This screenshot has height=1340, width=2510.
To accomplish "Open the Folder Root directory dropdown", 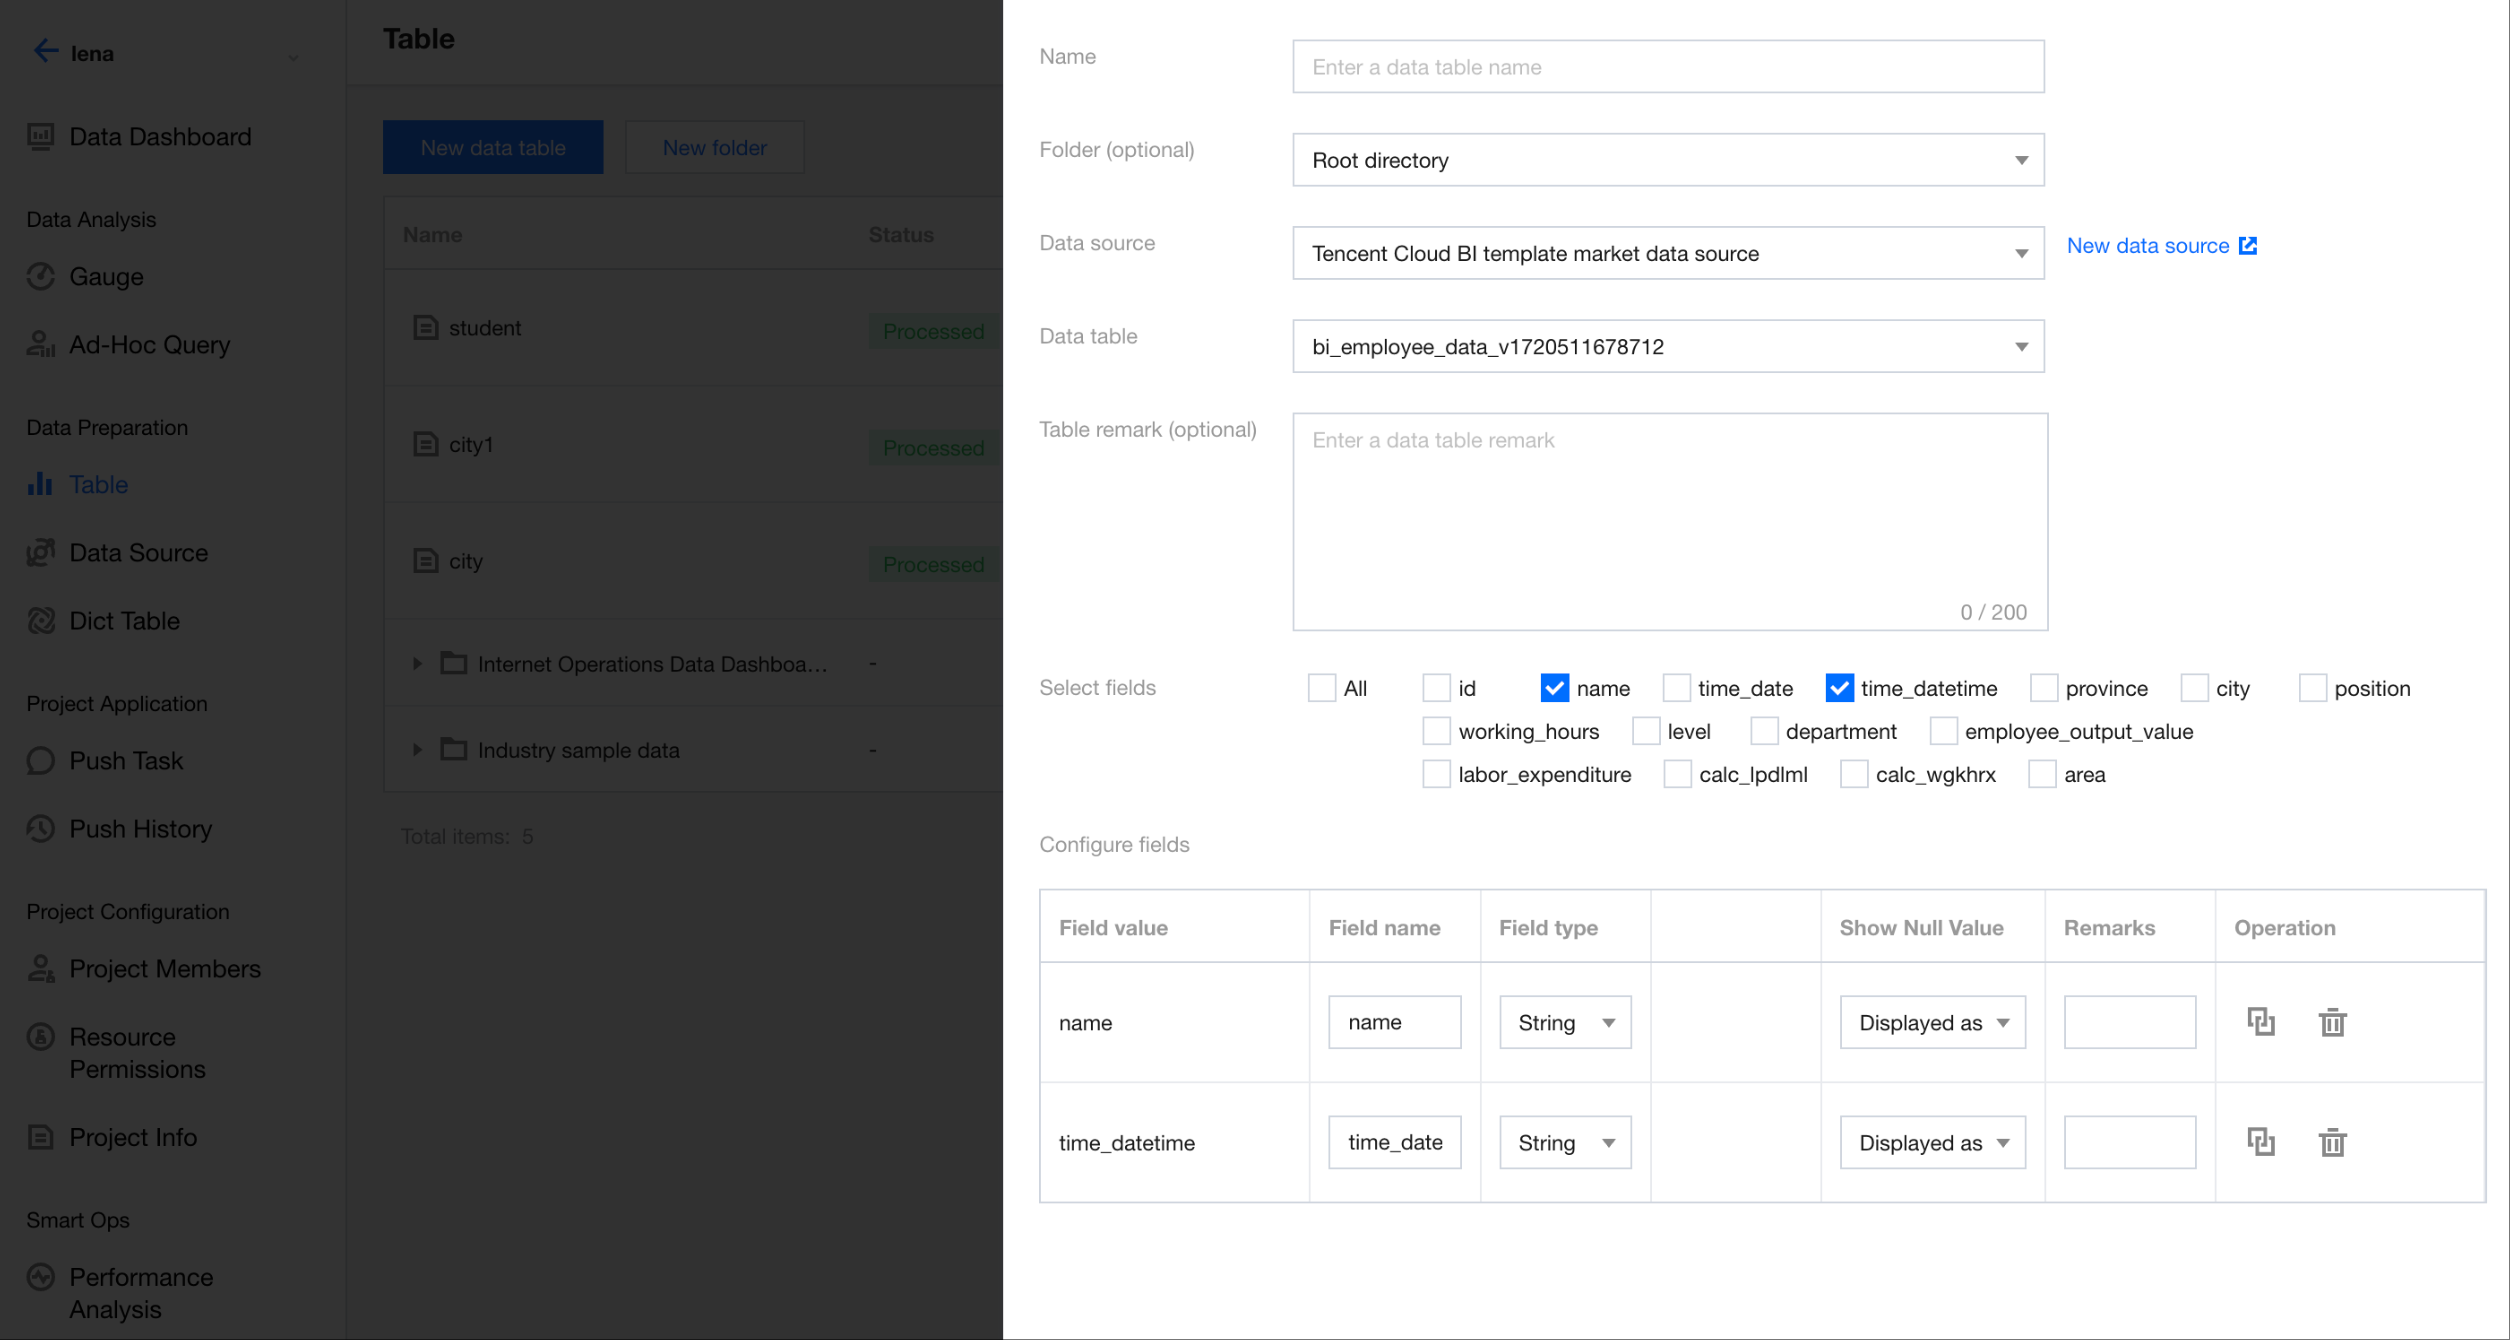I will (1667, 160).
